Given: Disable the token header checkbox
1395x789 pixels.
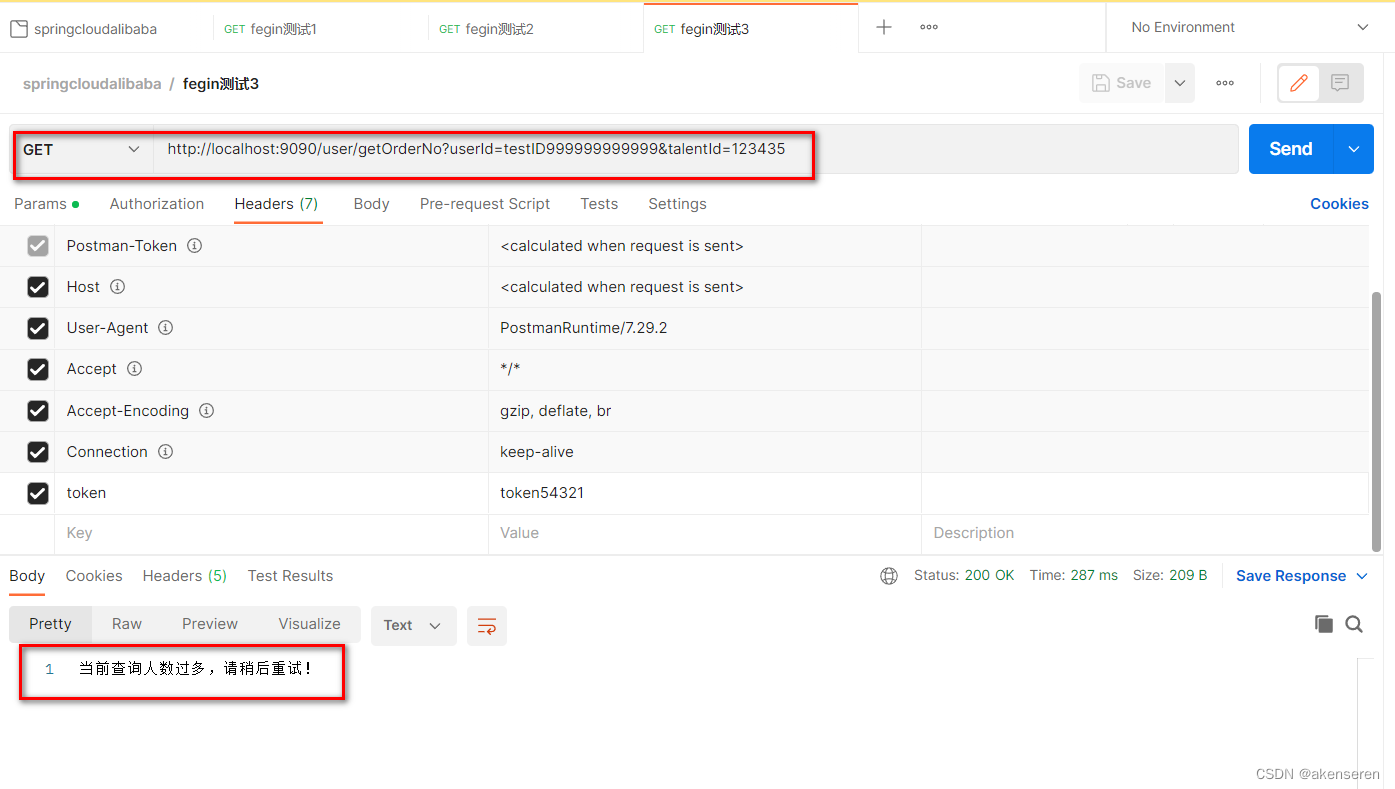Looking at the screenshot, I should click(x=37, y=492).
